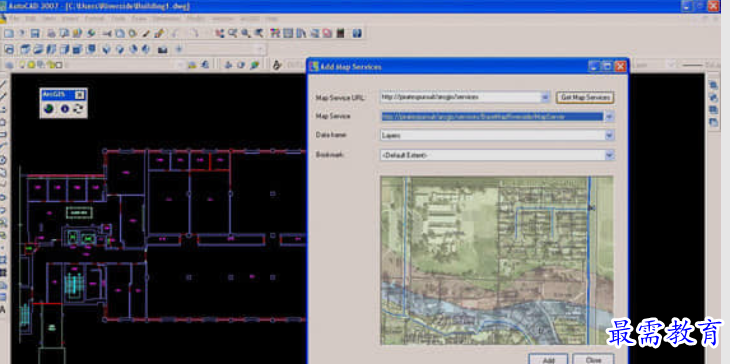730x364 pixels.
Task: Open the Help menu
Action: (x=272, y=19)
